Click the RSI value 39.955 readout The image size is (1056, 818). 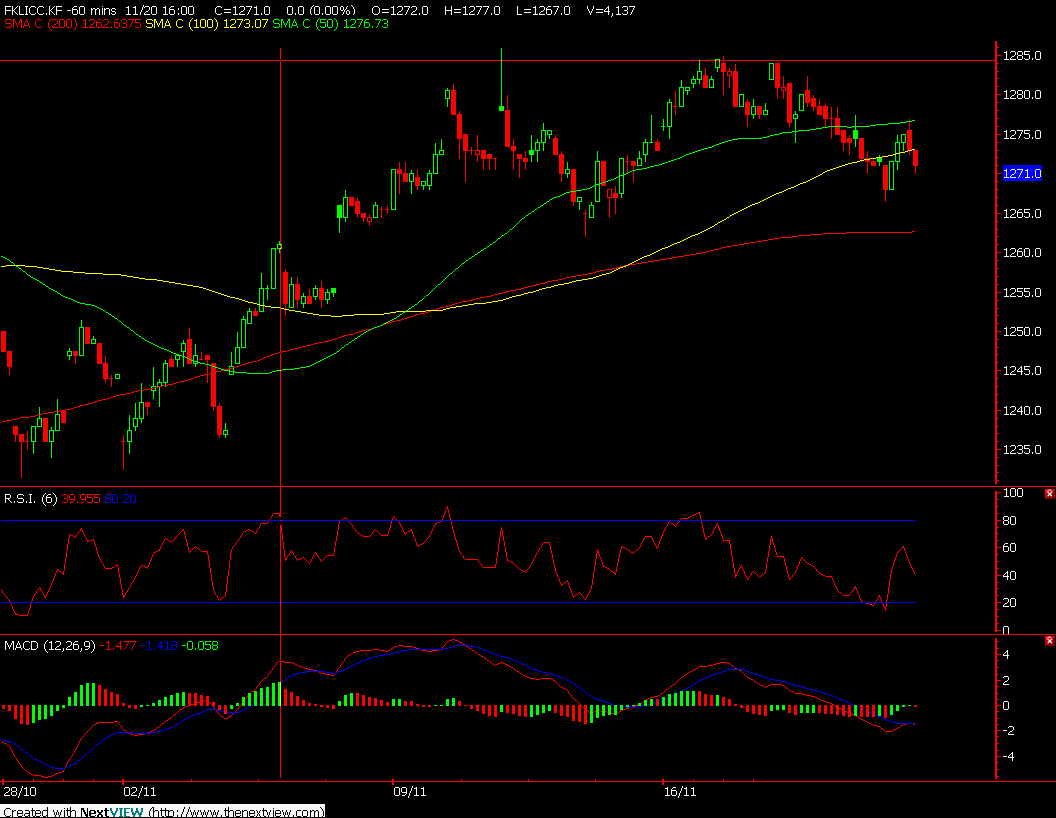(81, 499)
